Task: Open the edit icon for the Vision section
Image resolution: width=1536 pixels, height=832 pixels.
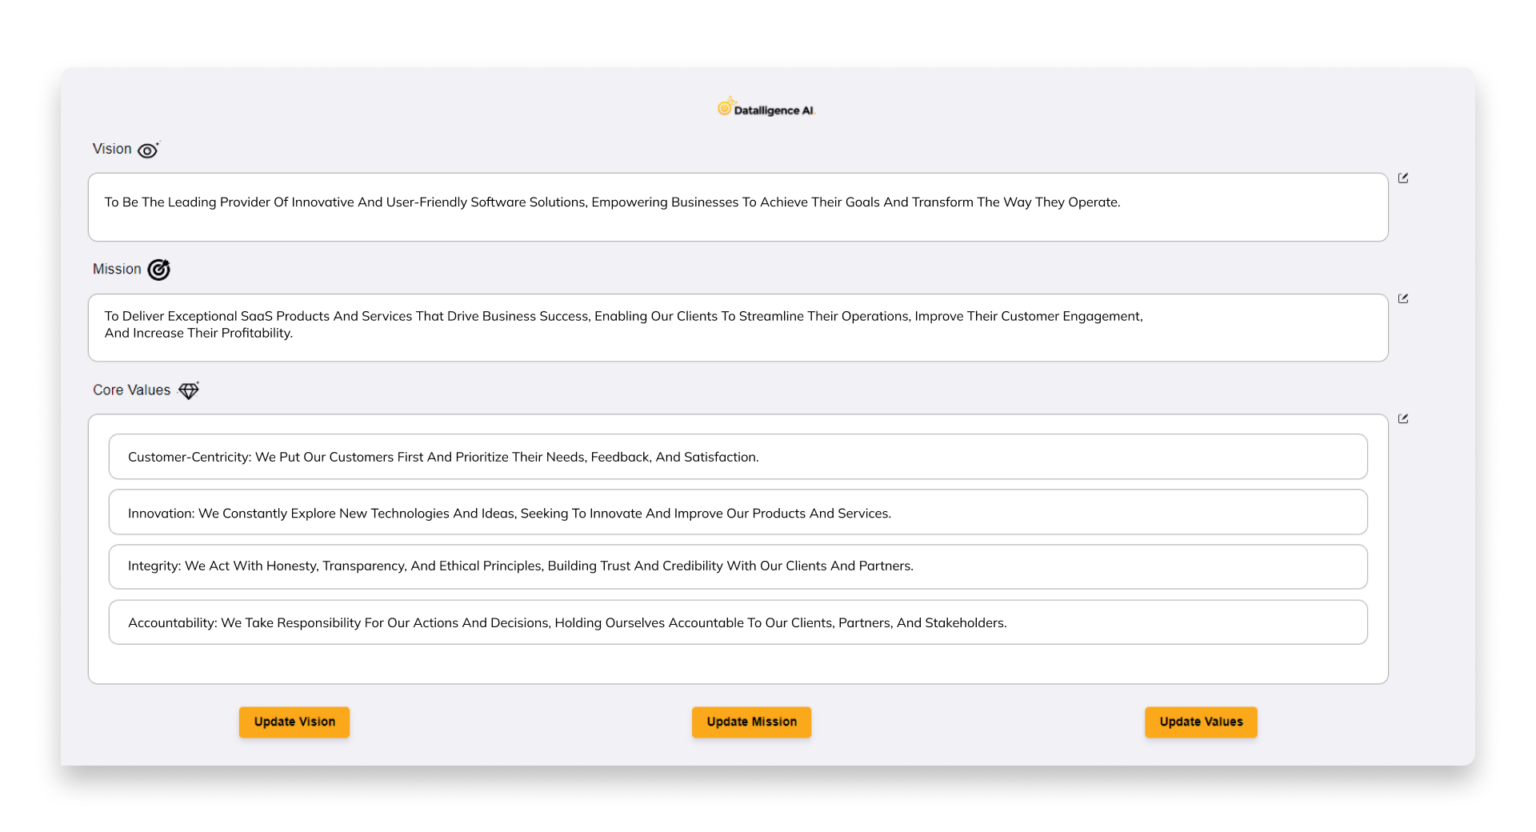Action: click(1403, 177)
